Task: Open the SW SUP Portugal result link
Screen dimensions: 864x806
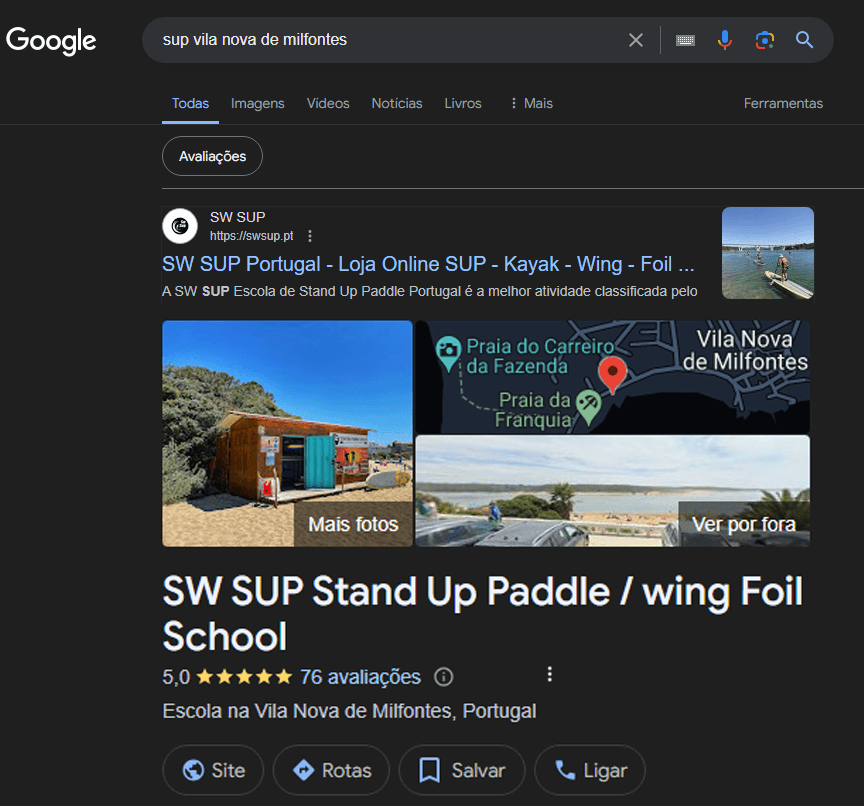Action: pyautogui.click(x=428, y=264)
